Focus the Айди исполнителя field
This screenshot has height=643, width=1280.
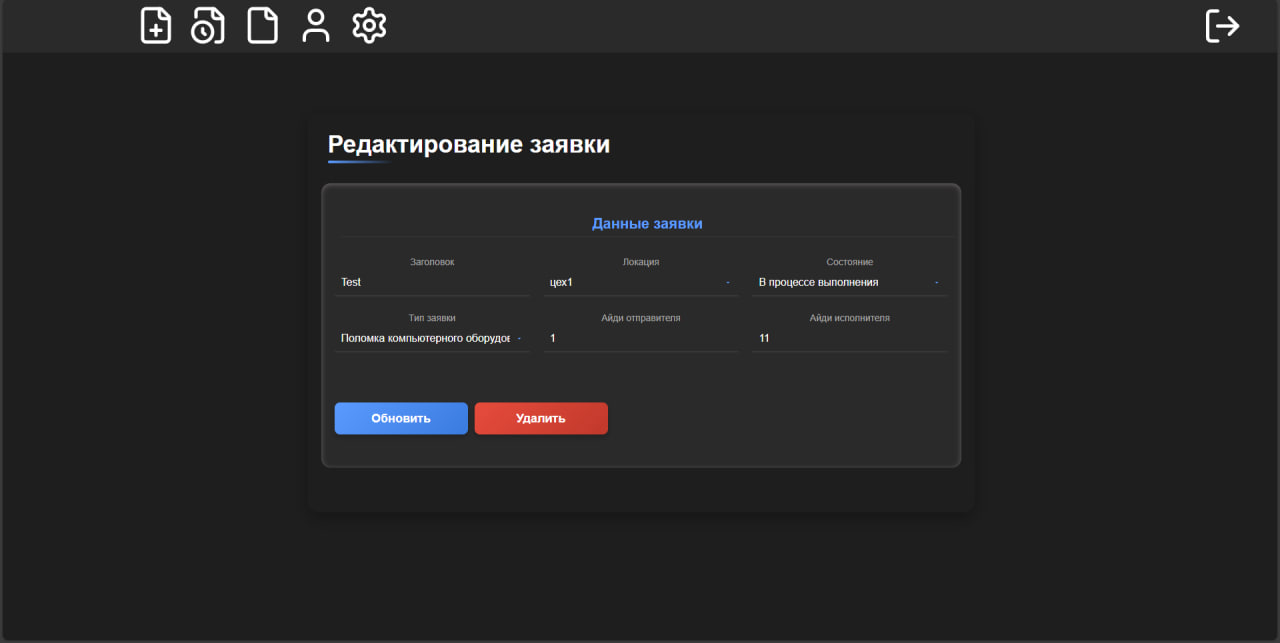(x=849, y=339)
